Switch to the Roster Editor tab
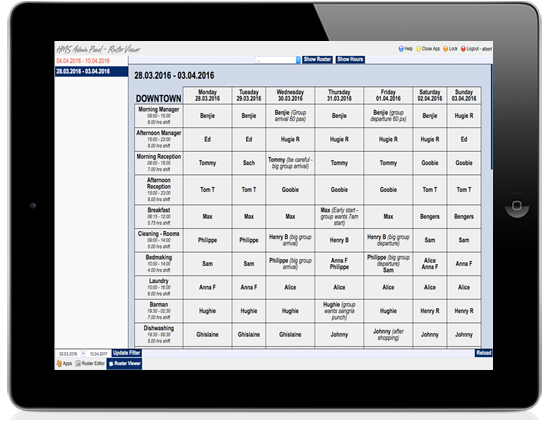This screenshot has height=425, width=549. click(x=90, y=363)
